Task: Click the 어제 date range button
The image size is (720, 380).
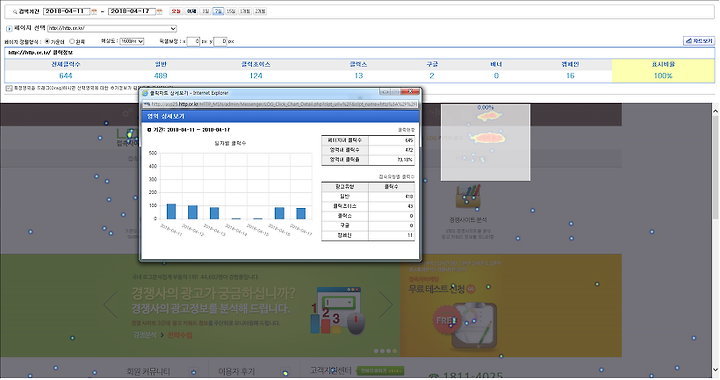Action: (191, 11)
